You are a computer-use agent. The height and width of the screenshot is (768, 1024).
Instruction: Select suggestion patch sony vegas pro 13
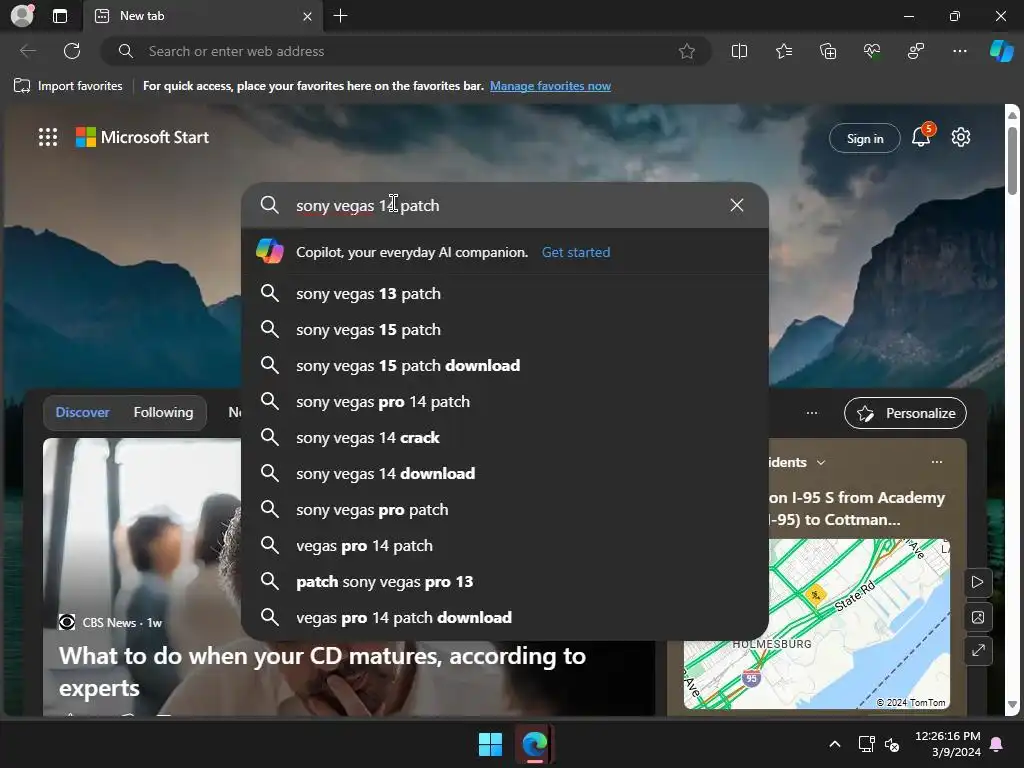[x=504, y=581]
